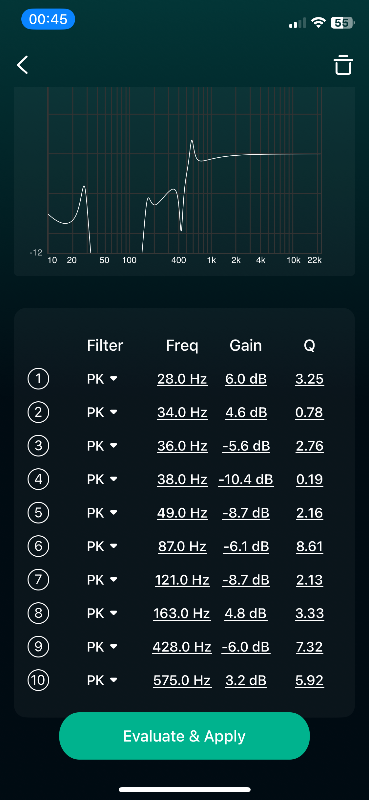Screen dimensions: 369x800
Task: Tap the back arrow icon
Action: coord(22,65)
